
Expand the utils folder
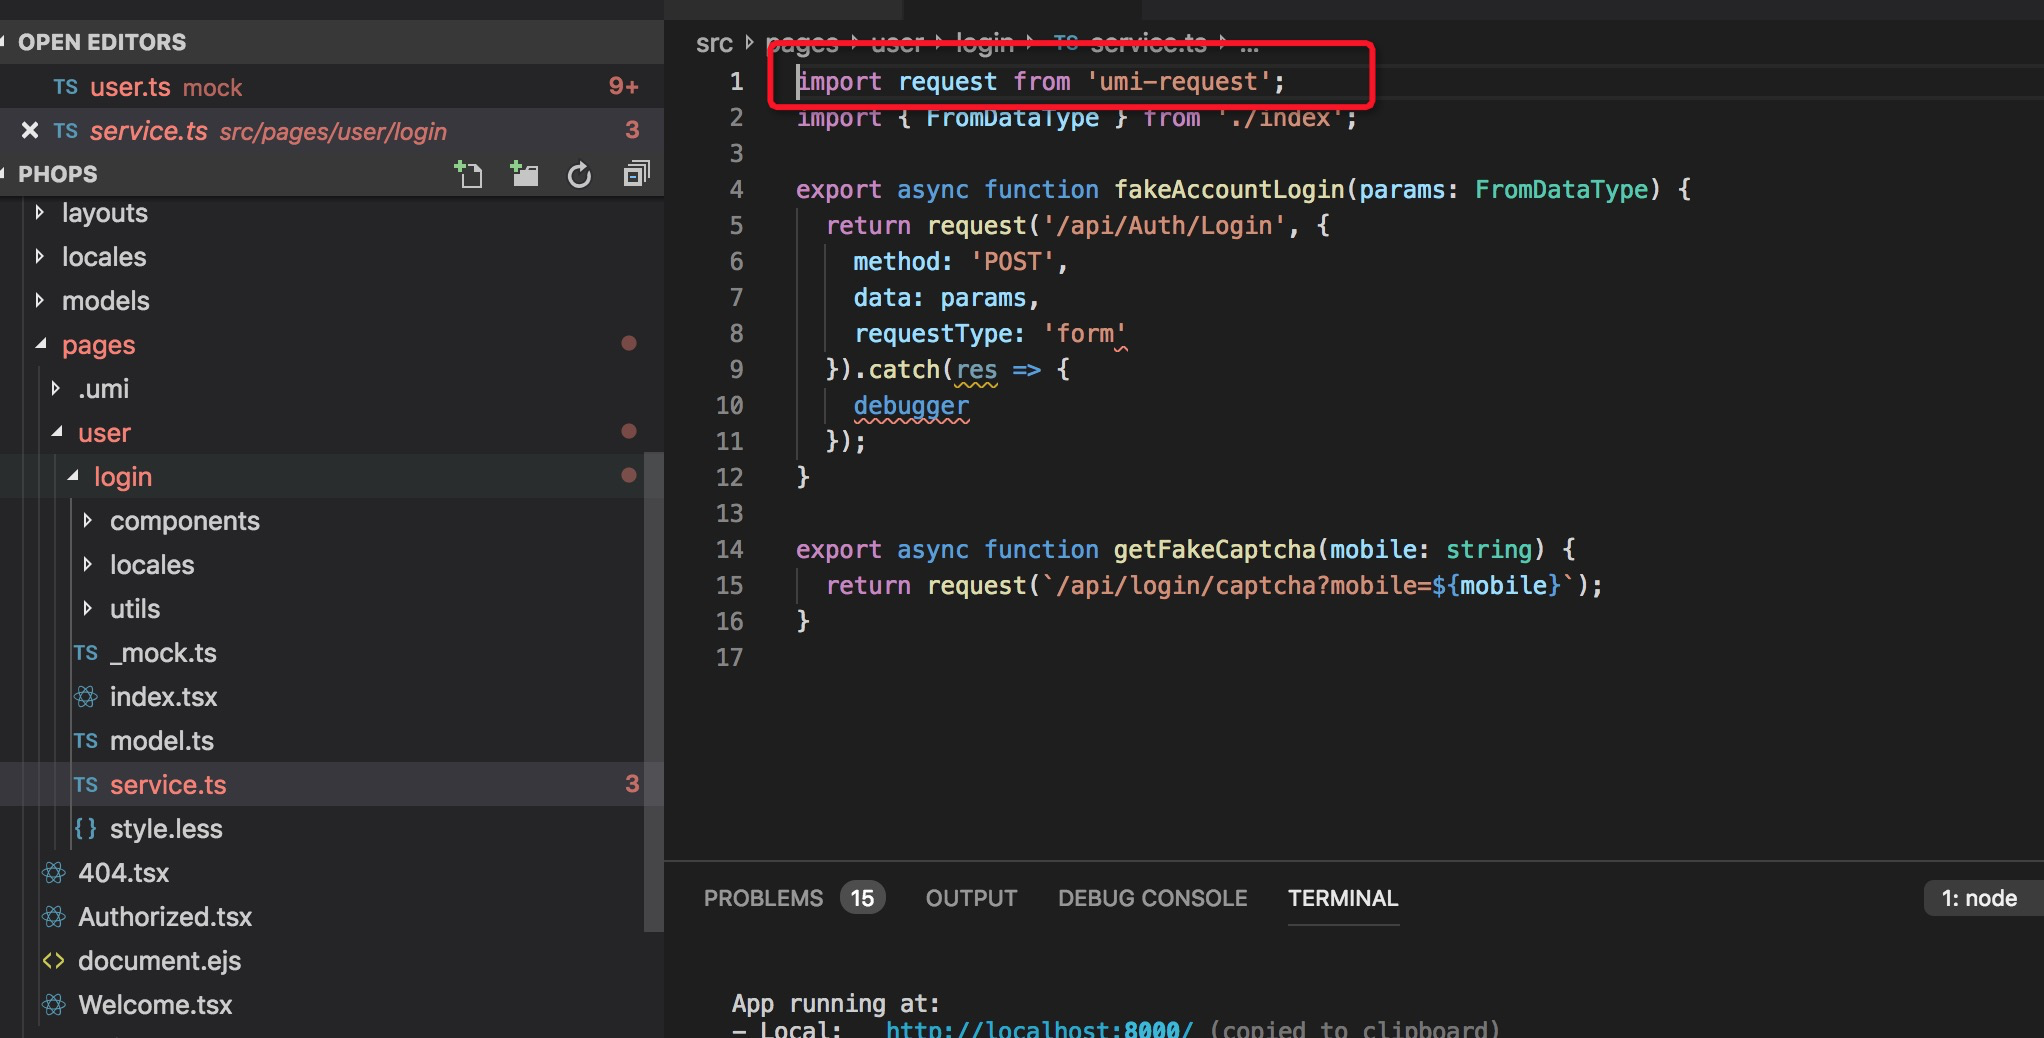(x=88, y=609)
